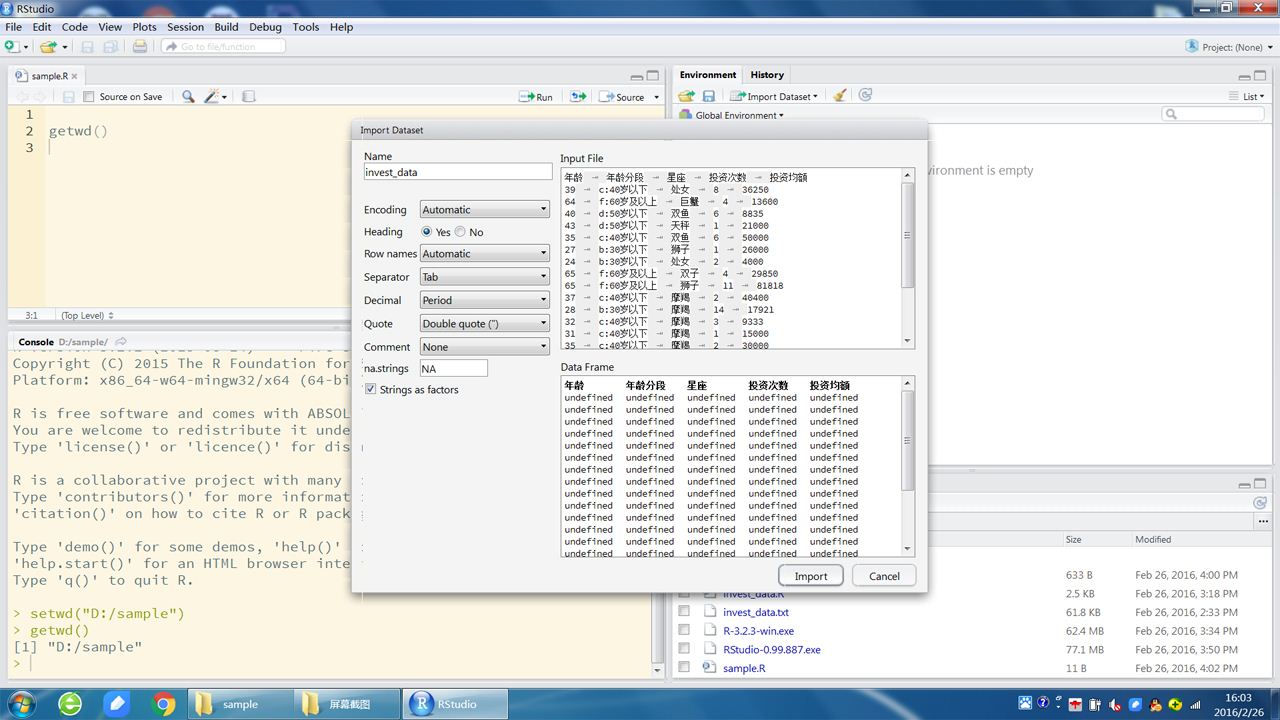Click the Compile Notebook icon
The image size is (1280, 720).
point(249,97)
